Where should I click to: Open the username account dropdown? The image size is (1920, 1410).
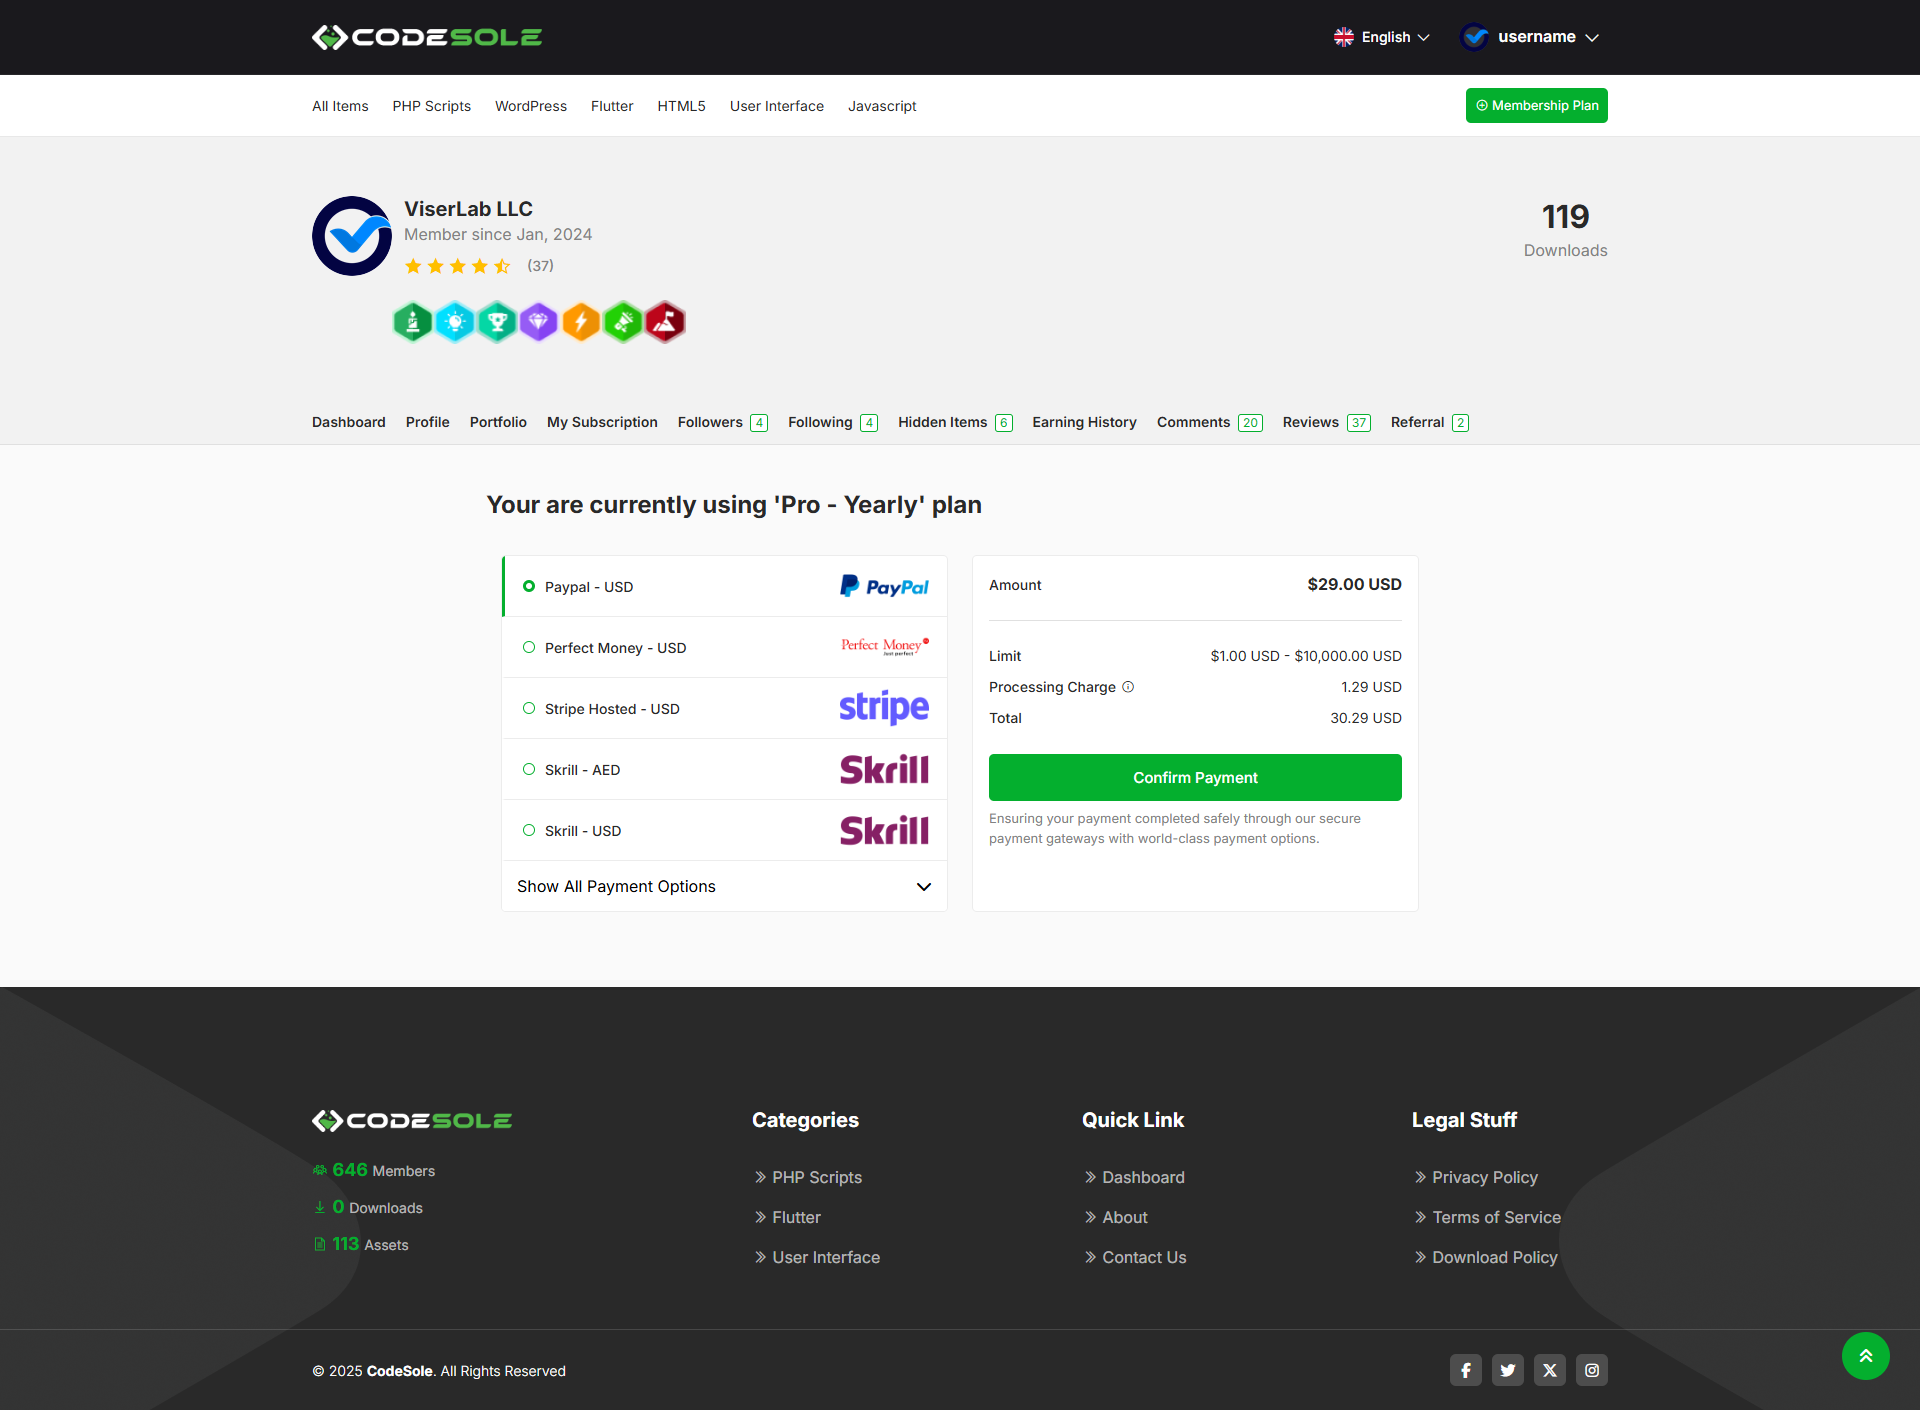[x=1530, y=37]
